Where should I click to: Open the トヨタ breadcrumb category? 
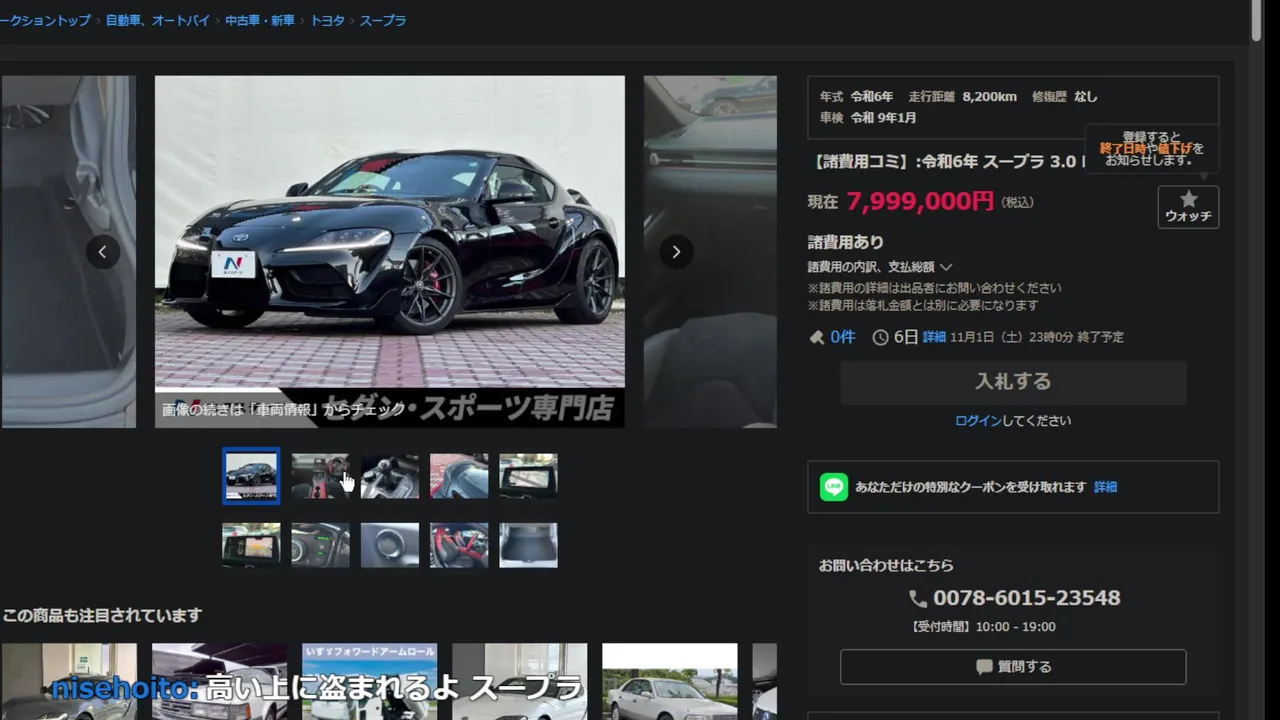[x=327, y=20]
